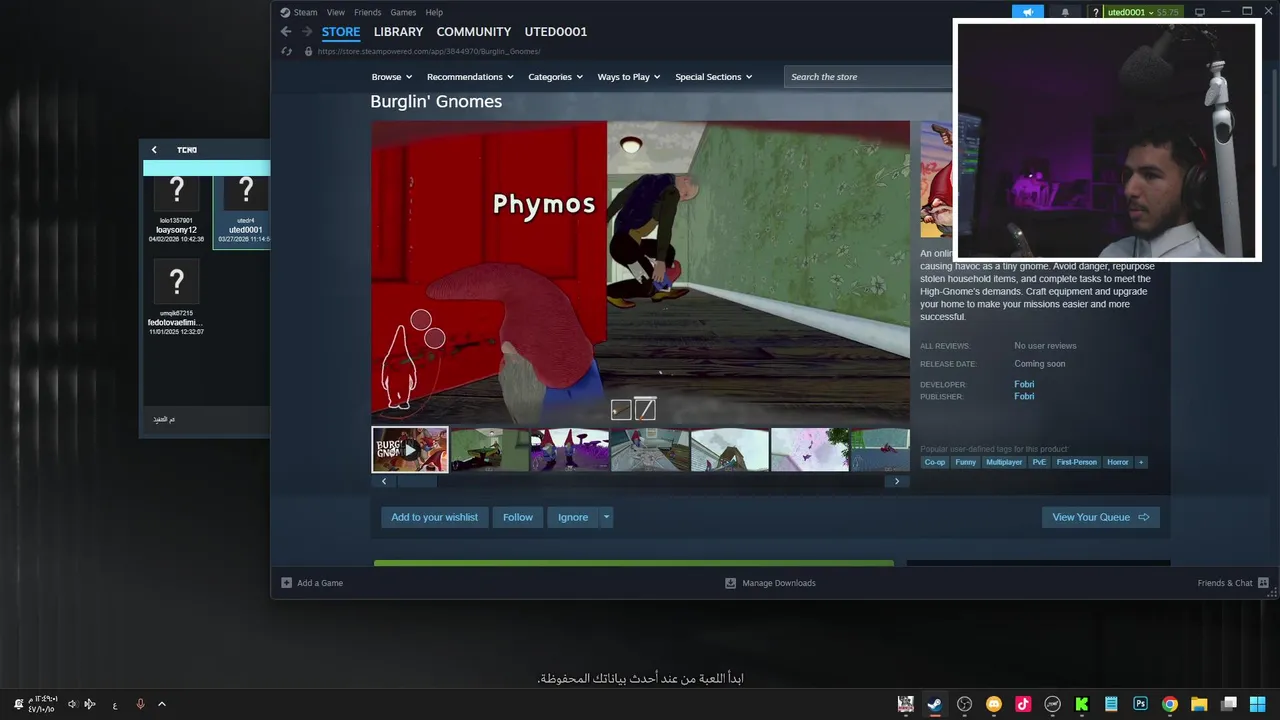The height and width of the screenshot is (720, 1280).
Task: Open the dropdown arrow beside Ignore
Action: [606, 517]
